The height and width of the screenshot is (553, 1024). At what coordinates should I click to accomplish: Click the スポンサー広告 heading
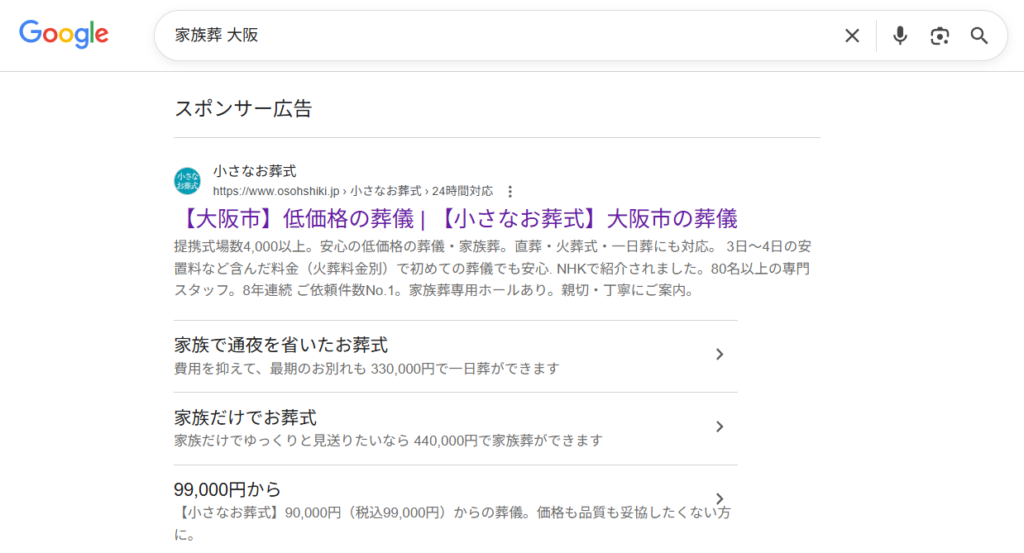[x=243, y=108]
